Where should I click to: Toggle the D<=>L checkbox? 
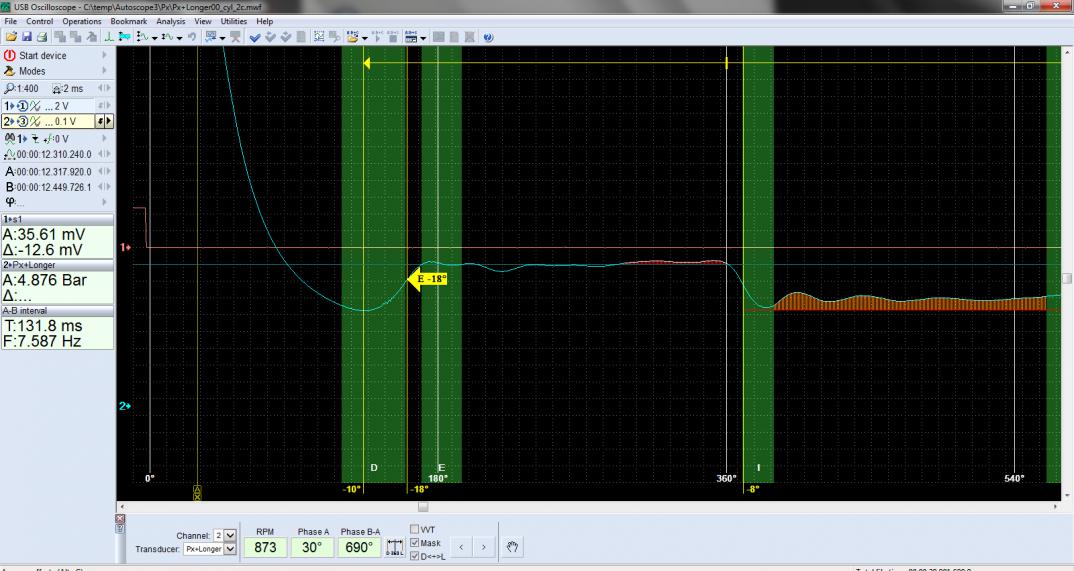pos(415,556)
